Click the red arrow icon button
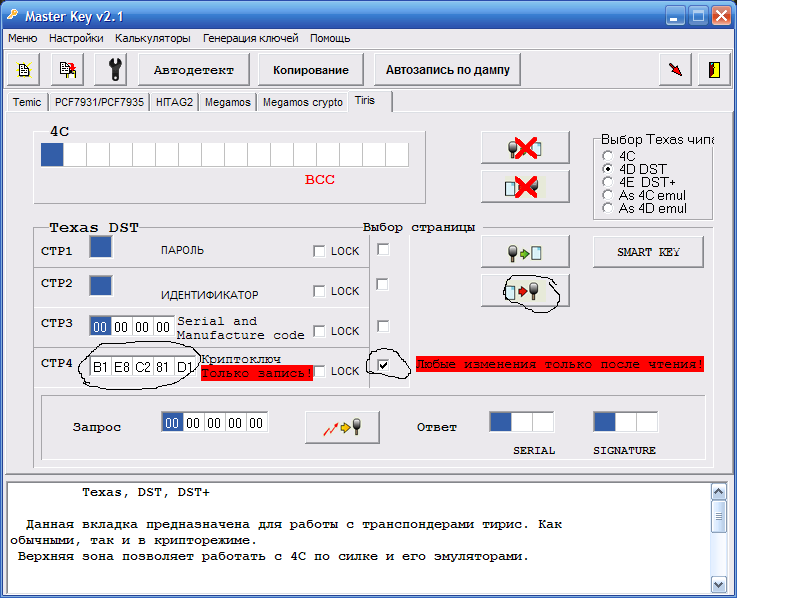 (675, 69)
